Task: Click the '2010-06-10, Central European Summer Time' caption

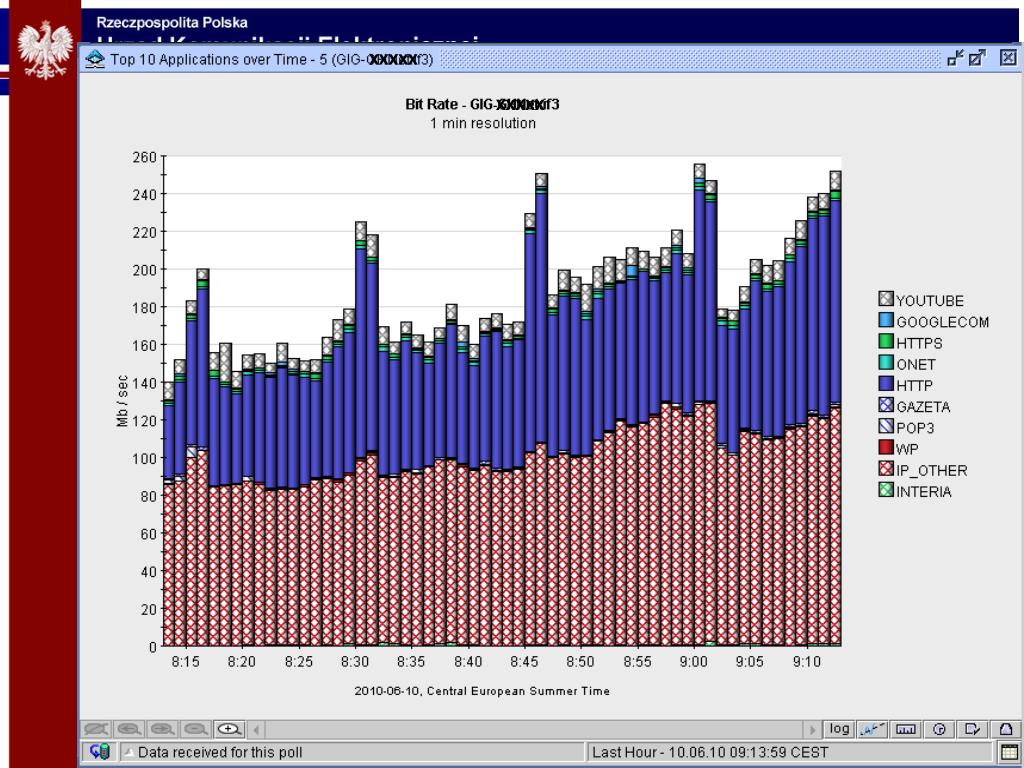Action: (482, 691)
